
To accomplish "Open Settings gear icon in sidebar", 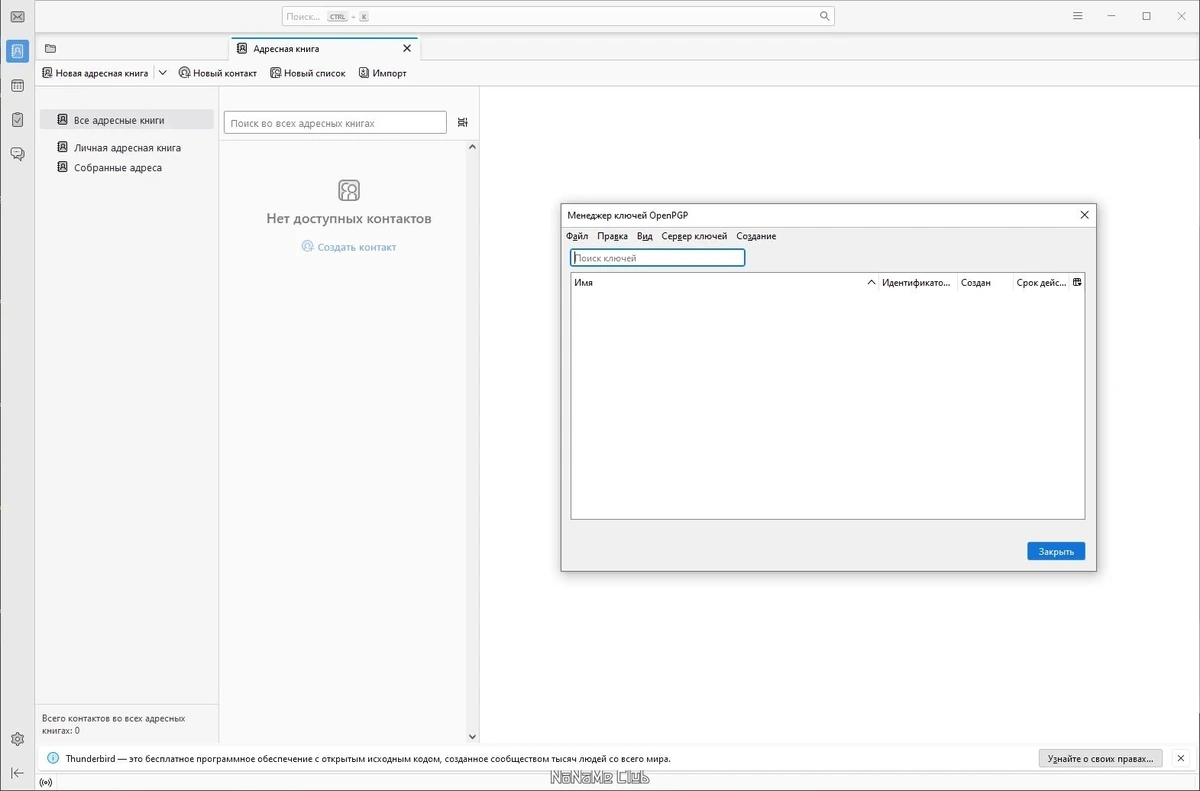I will (17, 739).
